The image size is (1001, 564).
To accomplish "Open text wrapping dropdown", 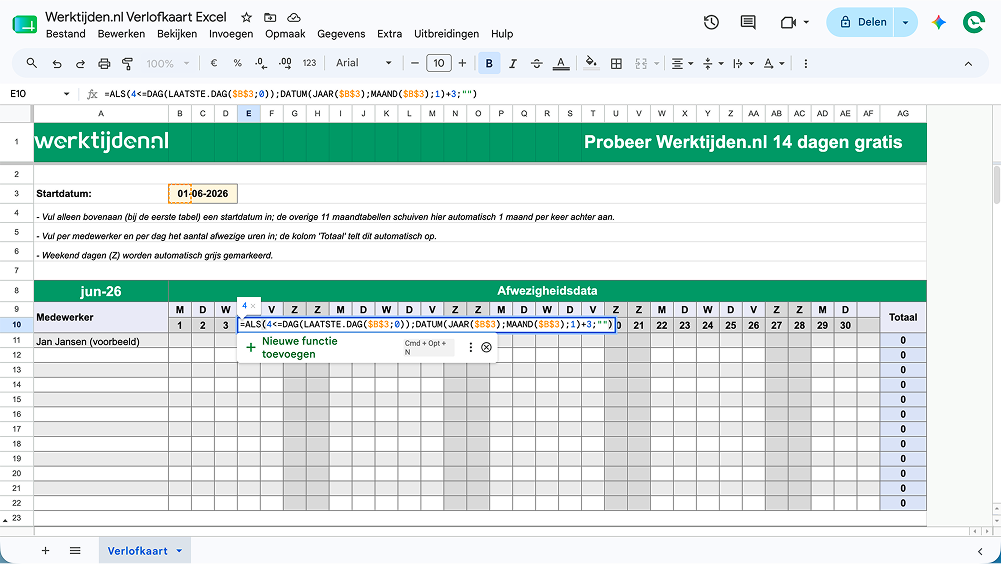I will point(743,63).
